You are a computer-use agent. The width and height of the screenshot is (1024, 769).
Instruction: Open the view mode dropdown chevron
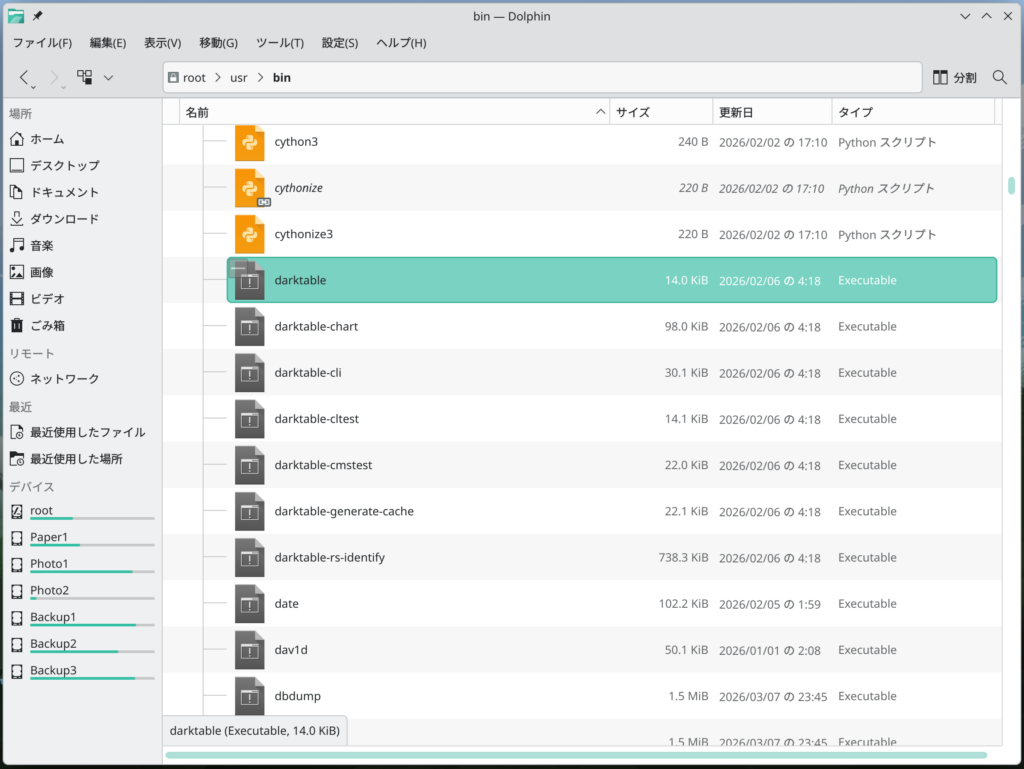[108, 77]
